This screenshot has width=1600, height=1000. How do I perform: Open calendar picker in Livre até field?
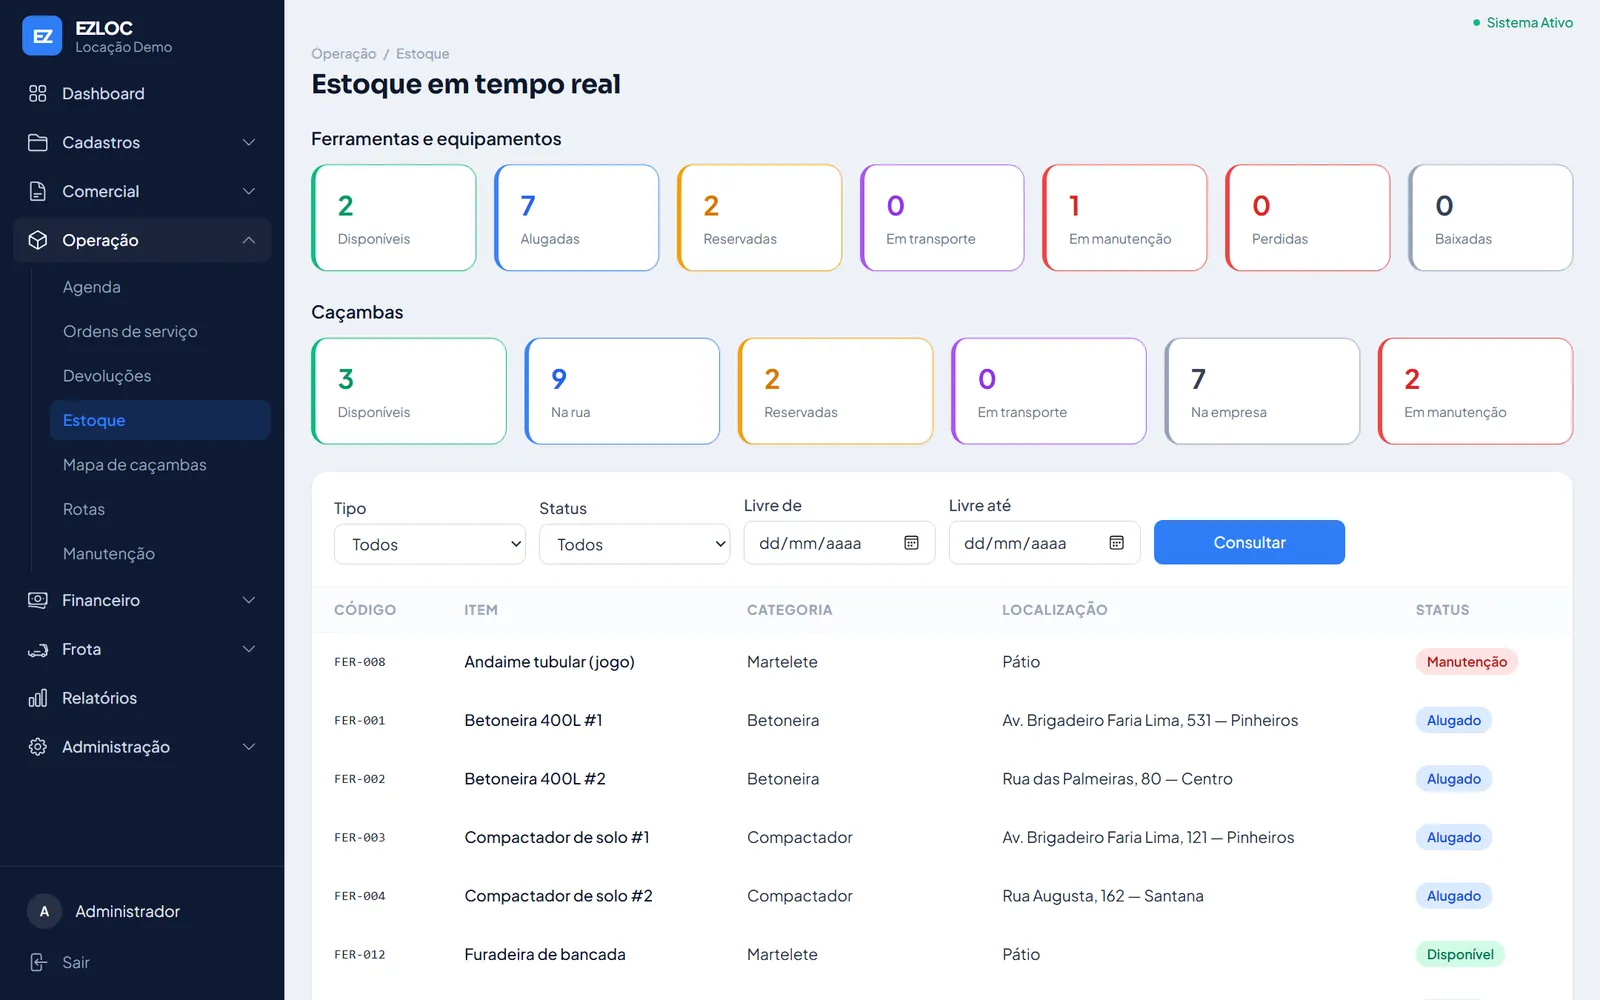1116,543
